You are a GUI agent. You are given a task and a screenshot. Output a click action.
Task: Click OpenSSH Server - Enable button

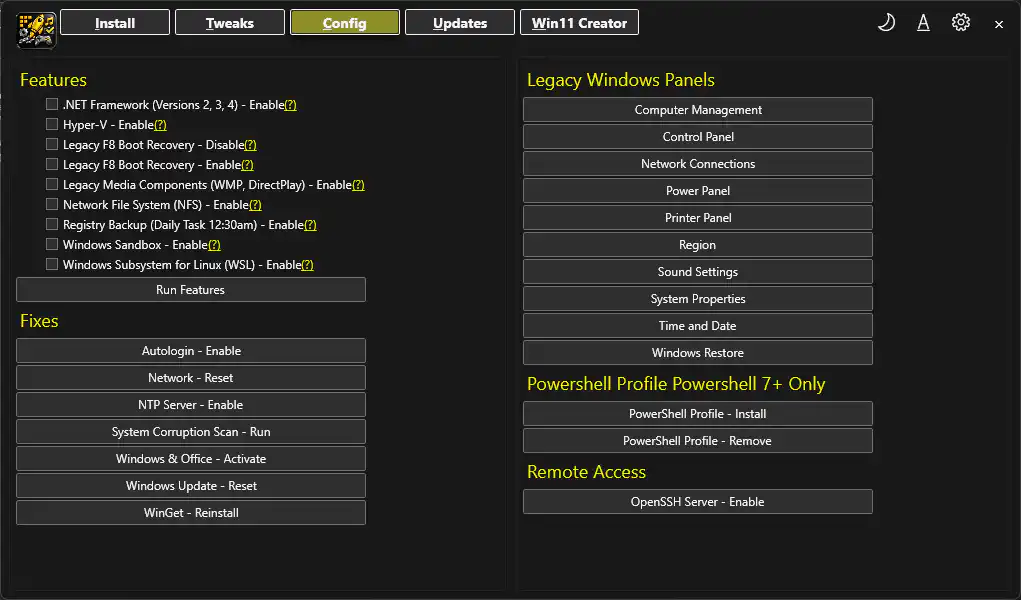tap(698, 502)
